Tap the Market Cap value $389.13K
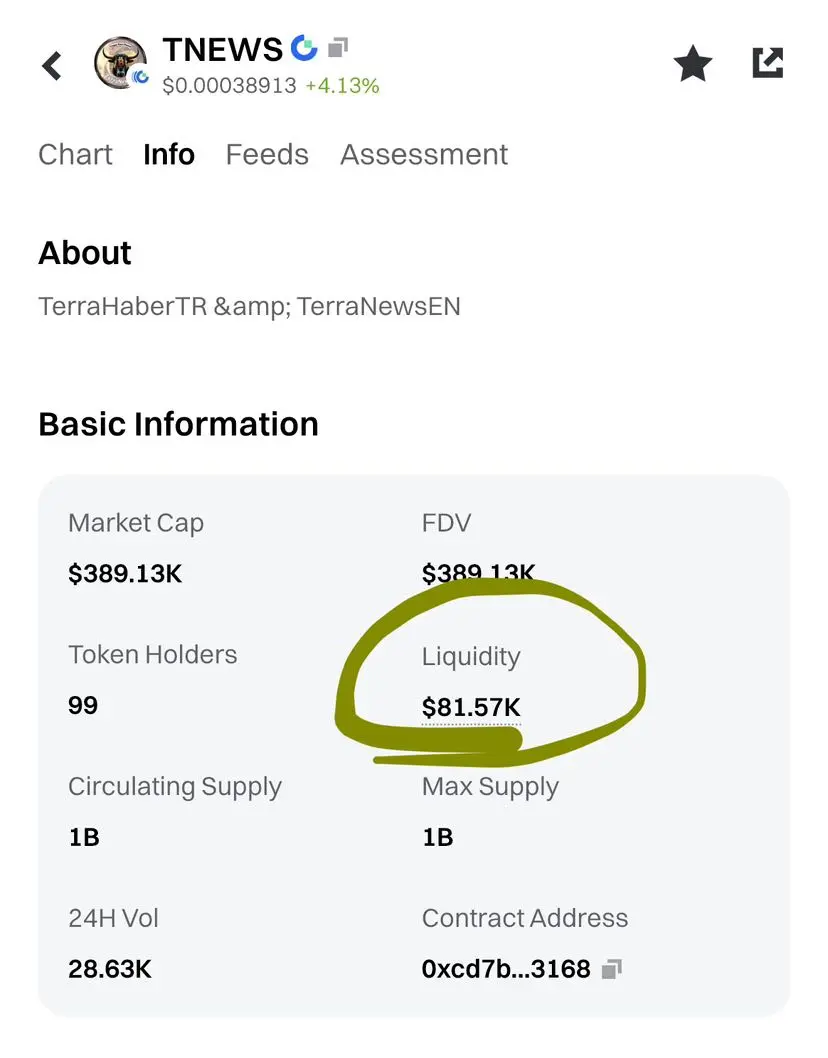Viewport: 828px width, 1058px height. pyautogui.click(x=125, y=574)
